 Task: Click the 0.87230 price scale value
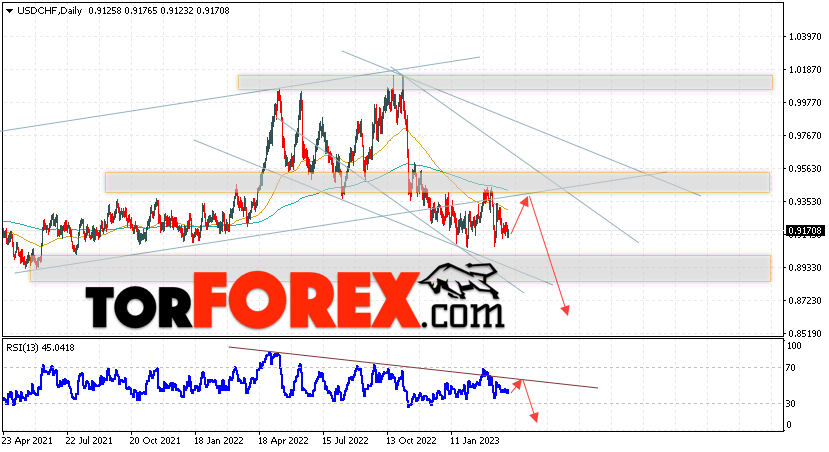click(805, 300)
